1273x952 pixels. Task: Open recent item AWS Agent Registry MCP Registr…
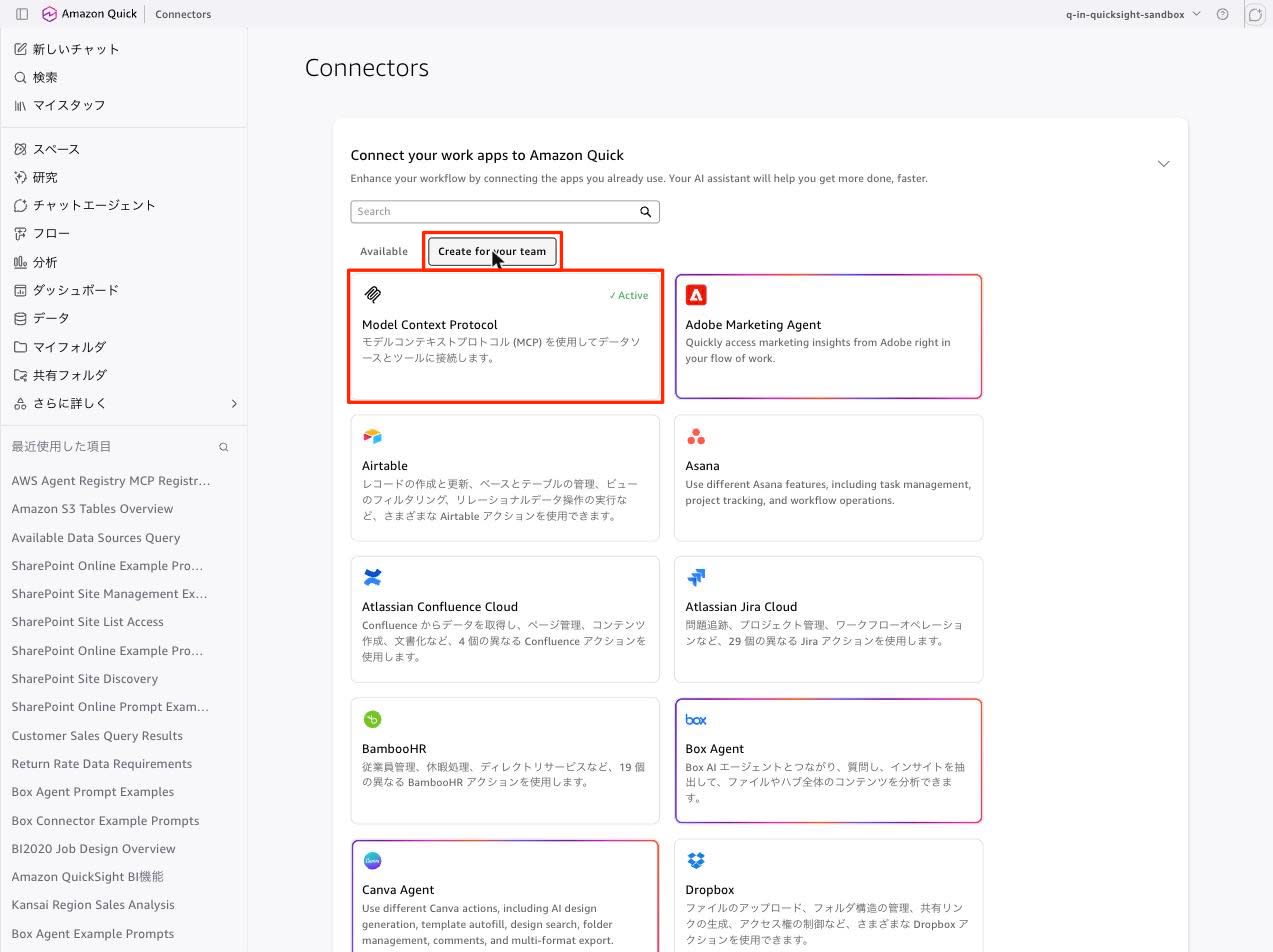pos(111,481)
